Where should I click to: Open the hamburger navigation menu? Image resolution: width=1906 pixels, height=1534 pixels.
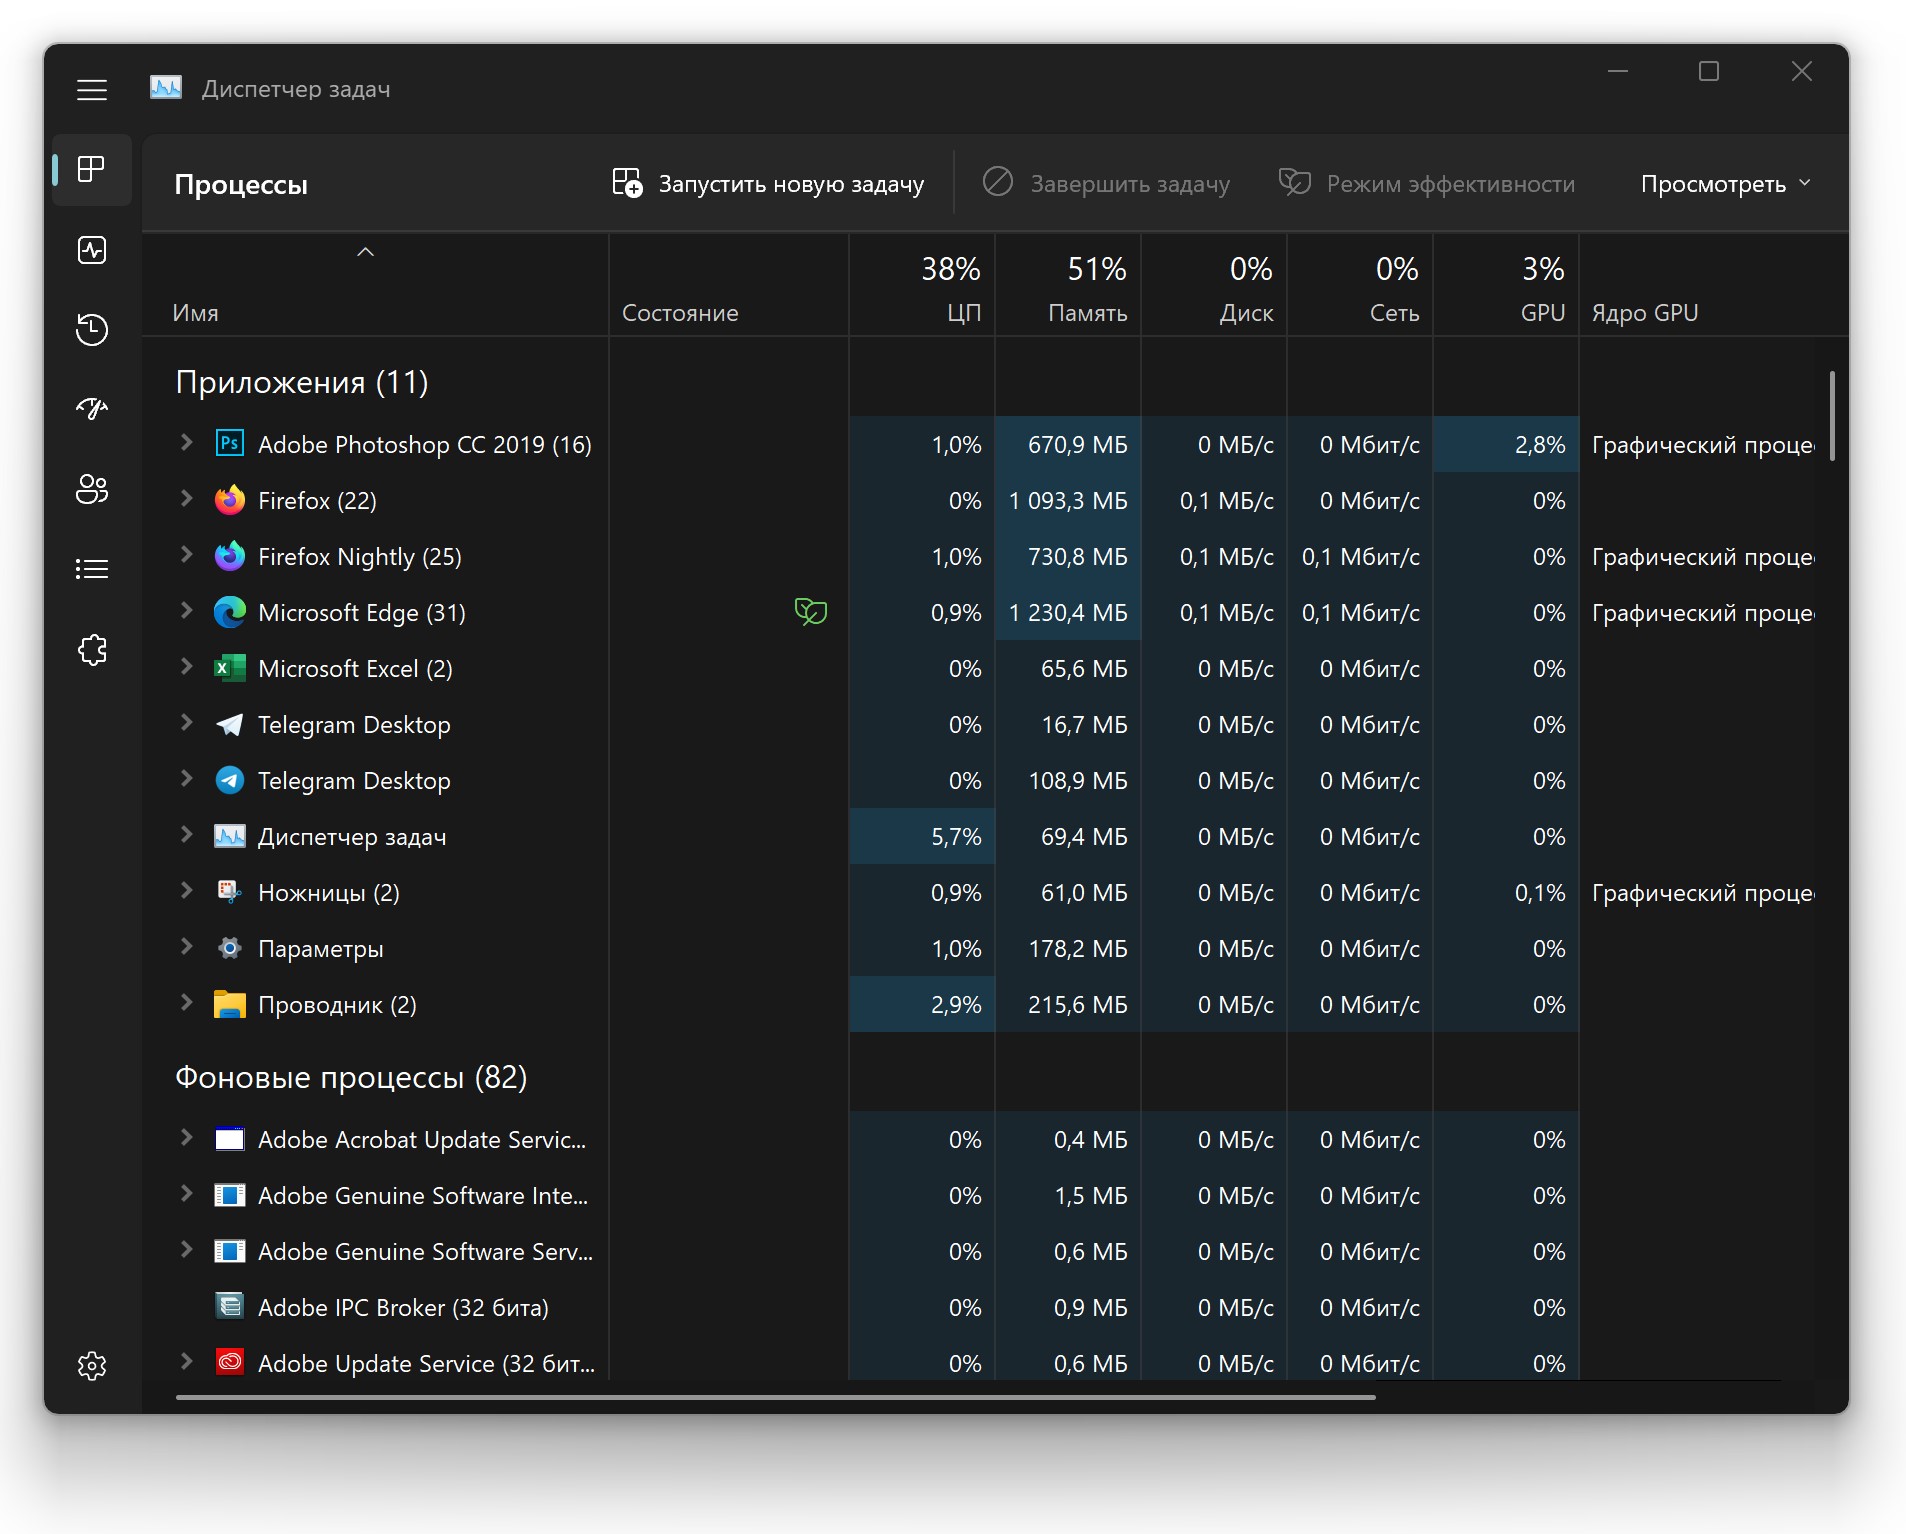92,90
